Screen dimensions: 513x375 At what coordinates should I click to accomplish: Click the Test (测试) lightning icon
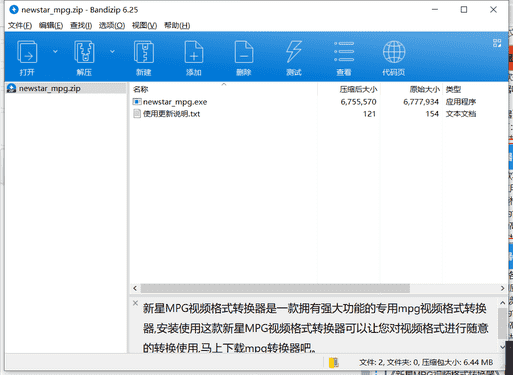point(294,52)
